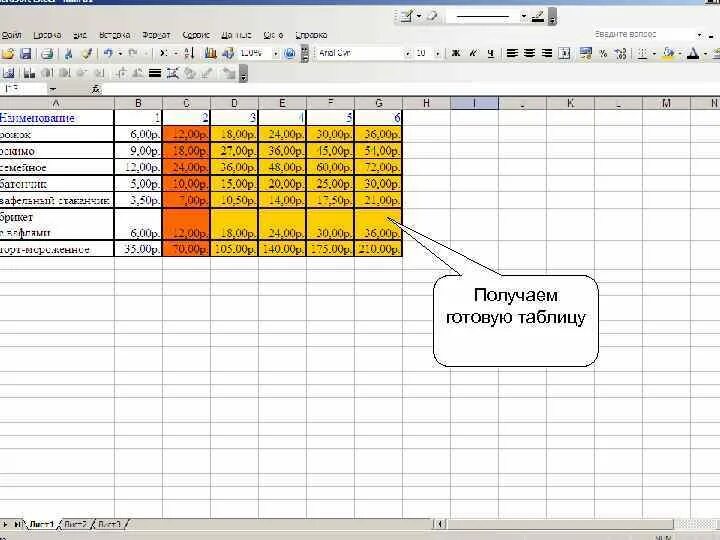This screenshot has height=540, width=720.
Task: Toggle align right
Action: coord(546,54)
